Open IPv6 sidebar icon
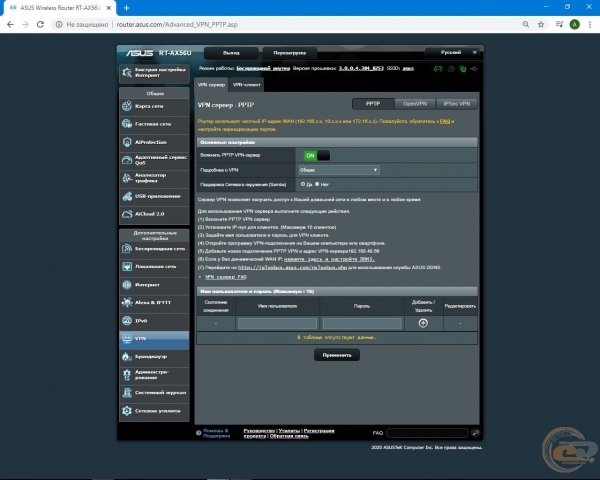Image resolution: width=600 pixels, height=480 pixels. pyautogui.click(x=127, y=321)
